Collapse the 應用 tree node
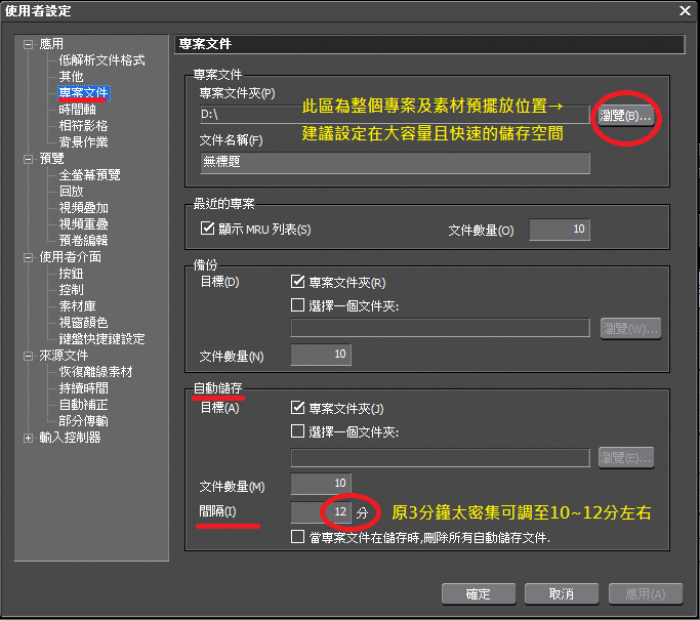Viewport: 700px width, 620px height. pos(28,44)
